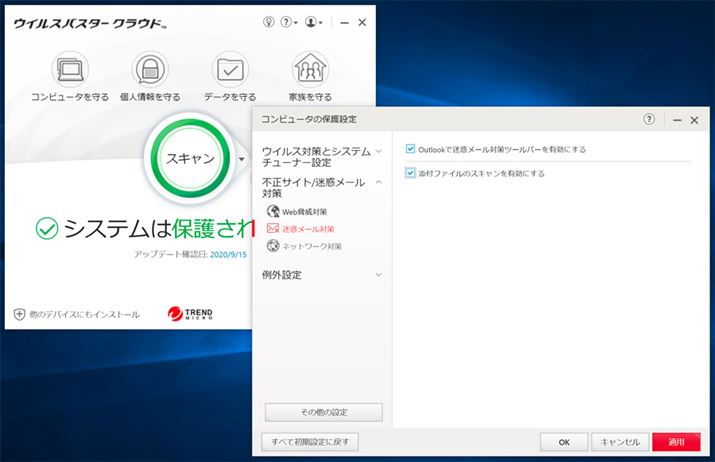This screenshot has width=715, height=462.
Task: Click the green protected status checkmark icon
Action: [47, 228]
